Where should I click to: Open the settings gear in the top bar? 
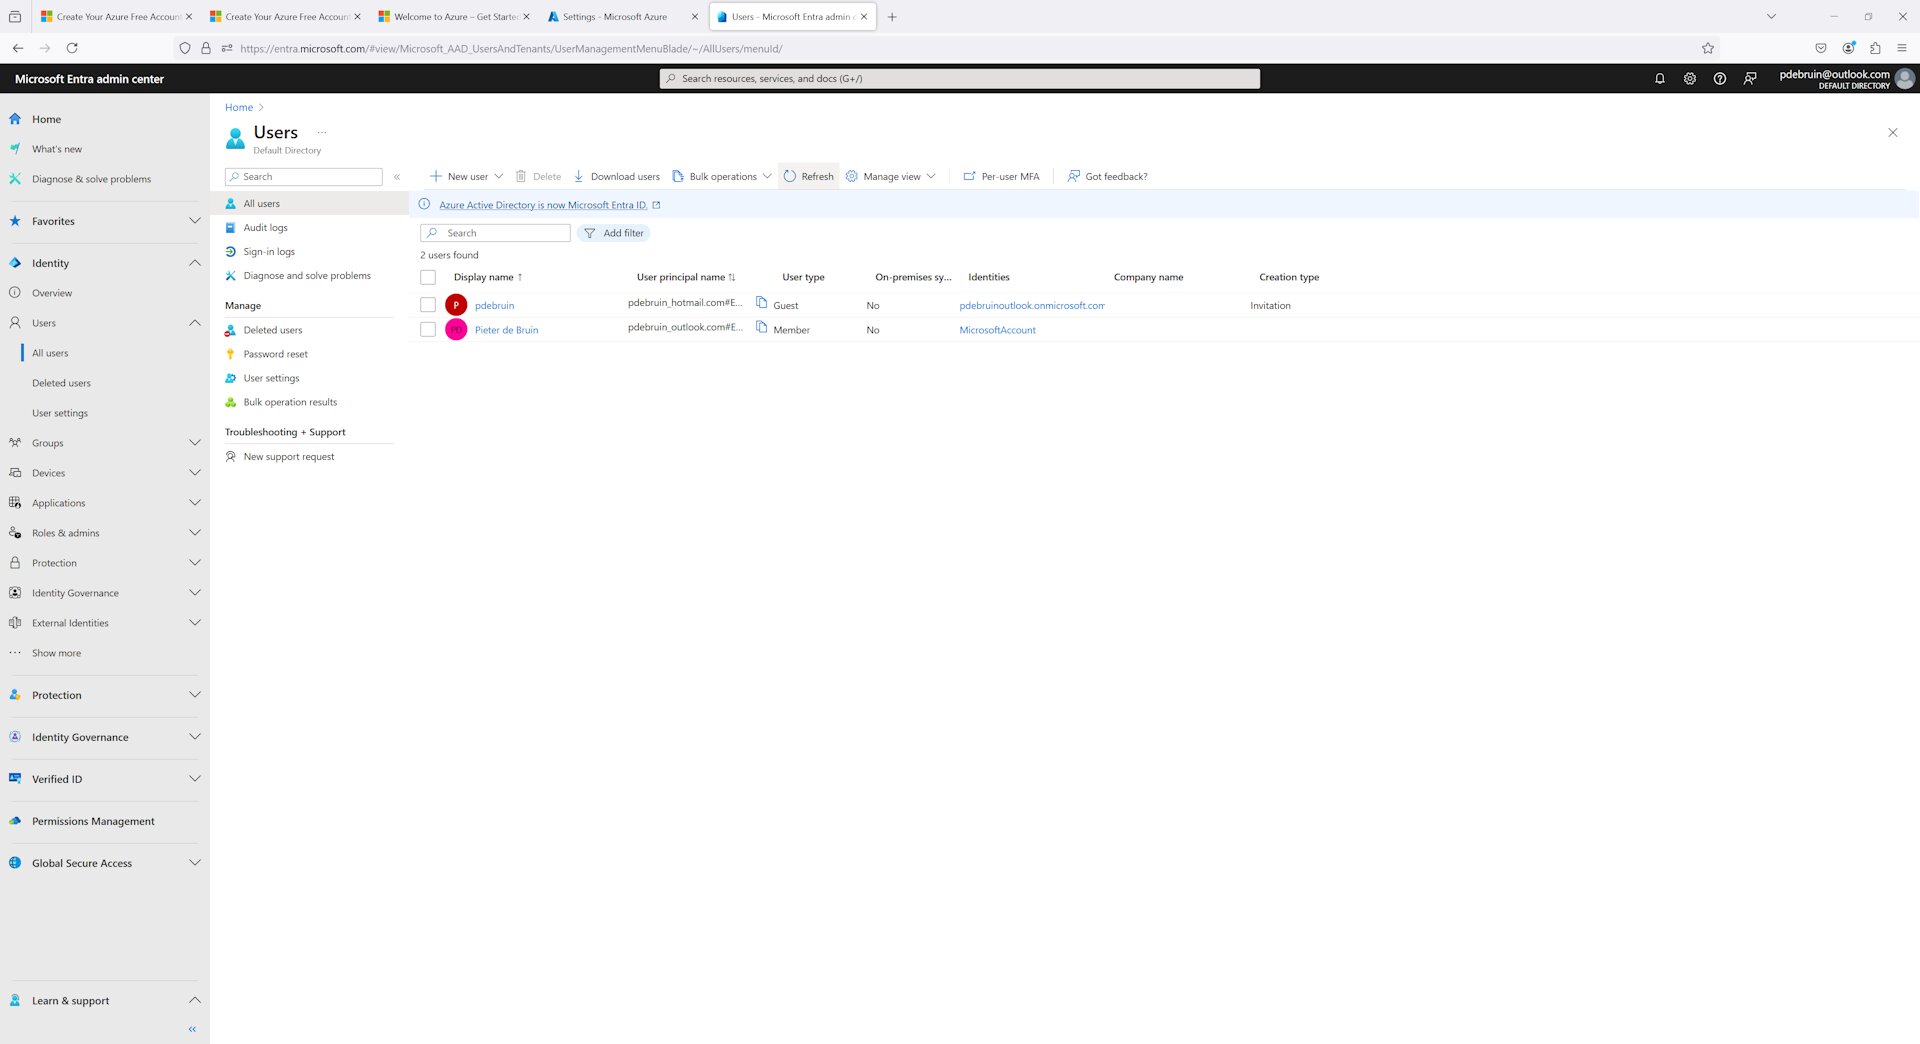tap(1690, 78)
